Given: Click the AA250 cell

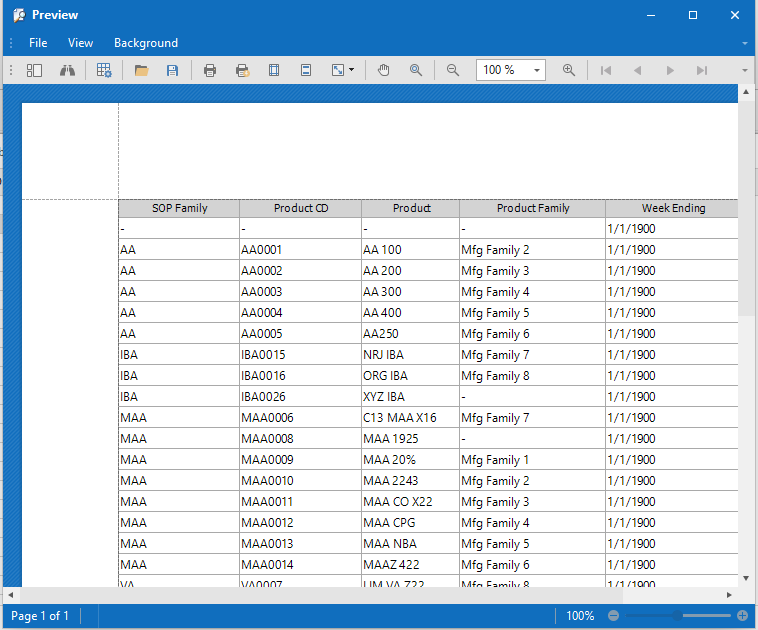Looking at the screenshot, I should pyautogui.click(x=410, y=334).
